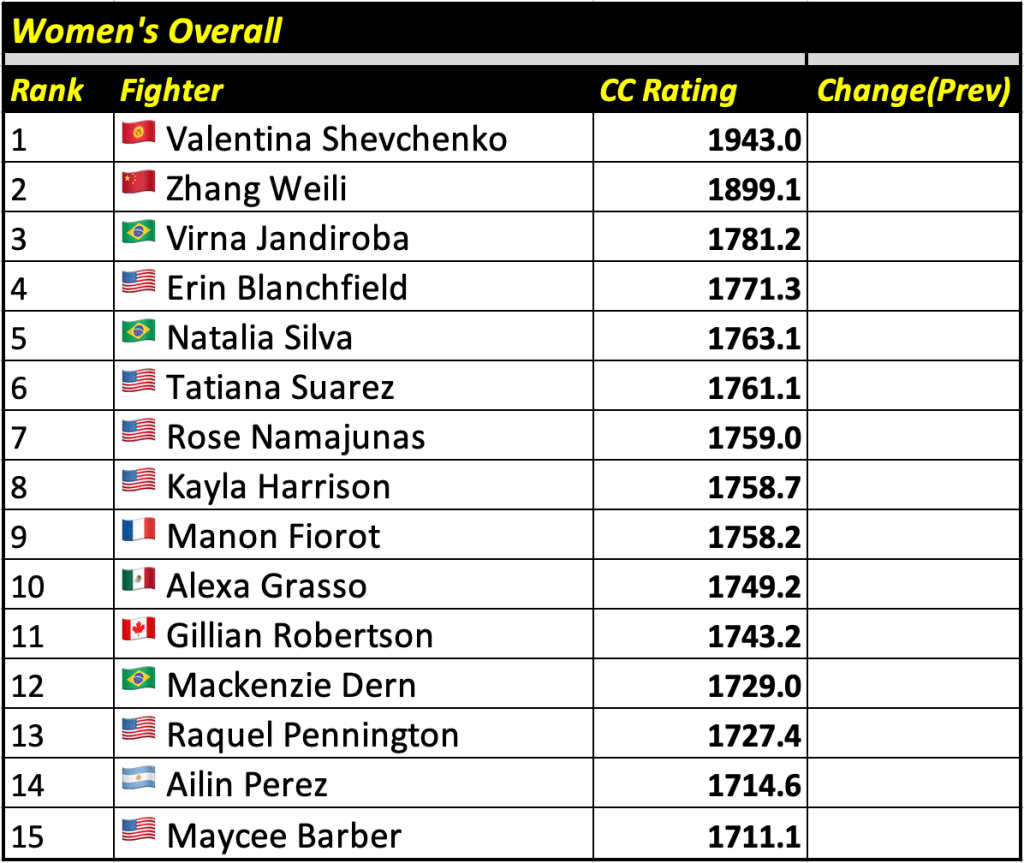The height and width of the screenshot is (863, 1024).
Task: Click the Women's Overall table title
Action: (147, 31)
